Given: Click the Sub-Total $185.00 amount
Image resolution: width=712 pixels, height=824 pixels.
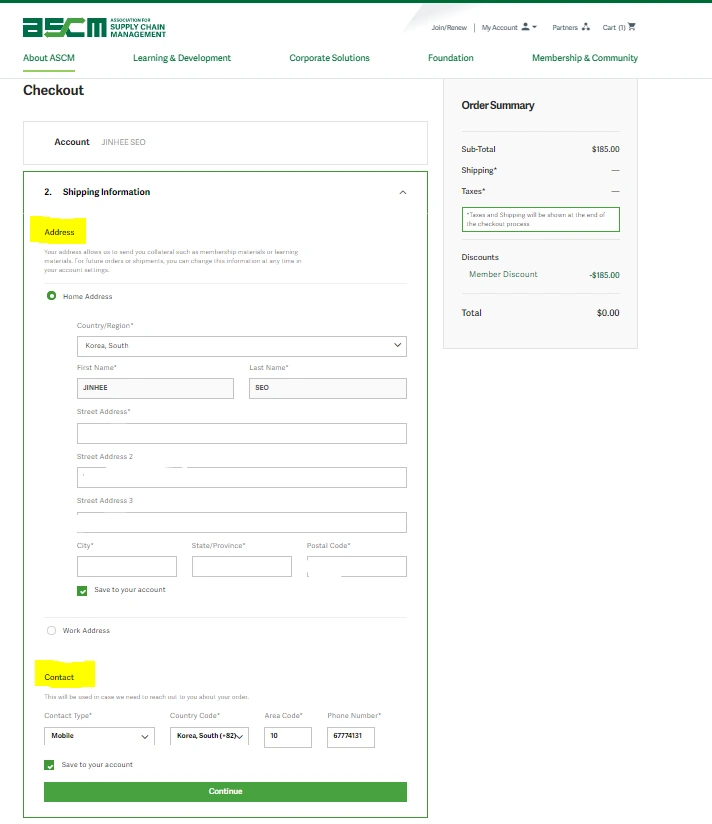Looking at the screenshot, I should coord(605,149).
